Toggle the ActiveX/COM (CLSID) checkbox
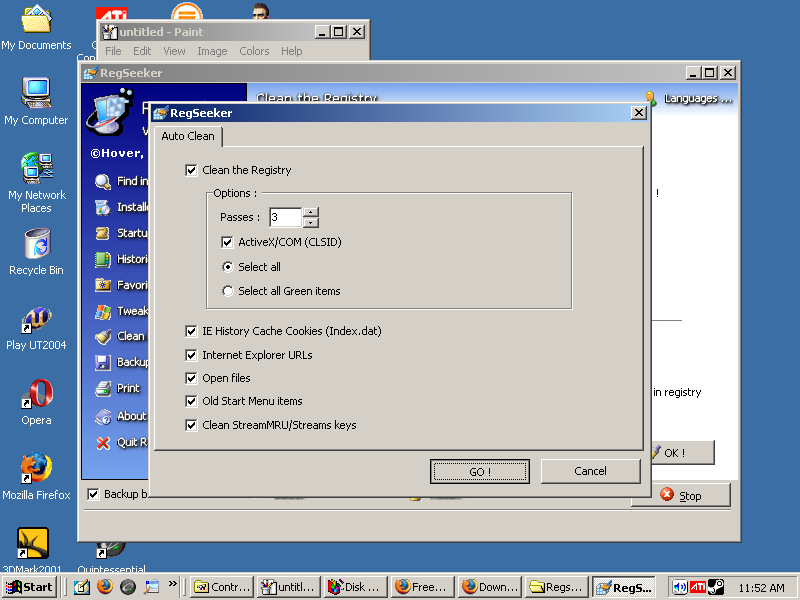Viewport: 800px width, 600px height. tap(228, 242)
